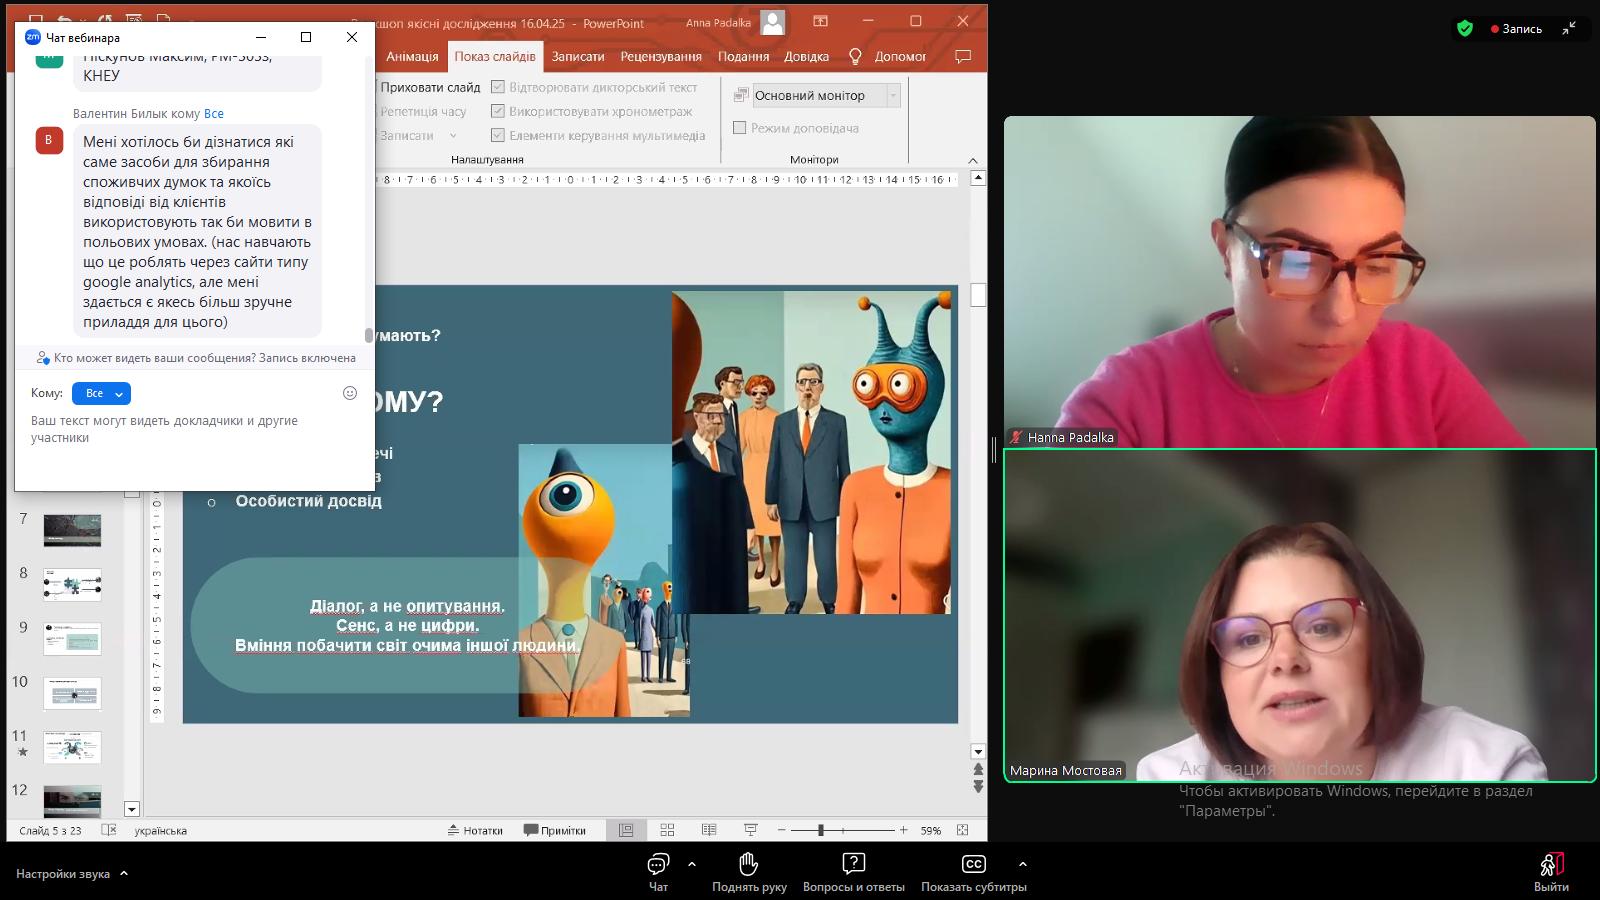This screenshot has height=900, width=1600.
Task: Open the Zoom chat panel
Action: tap(658, 872)
